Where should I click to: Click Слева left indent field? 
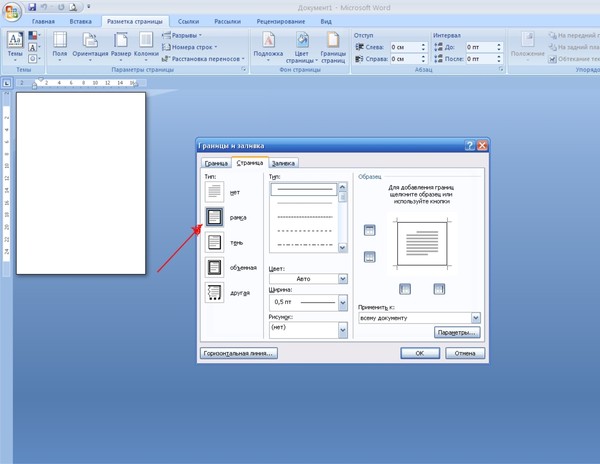pyautogui.click(x=405, y=47)
